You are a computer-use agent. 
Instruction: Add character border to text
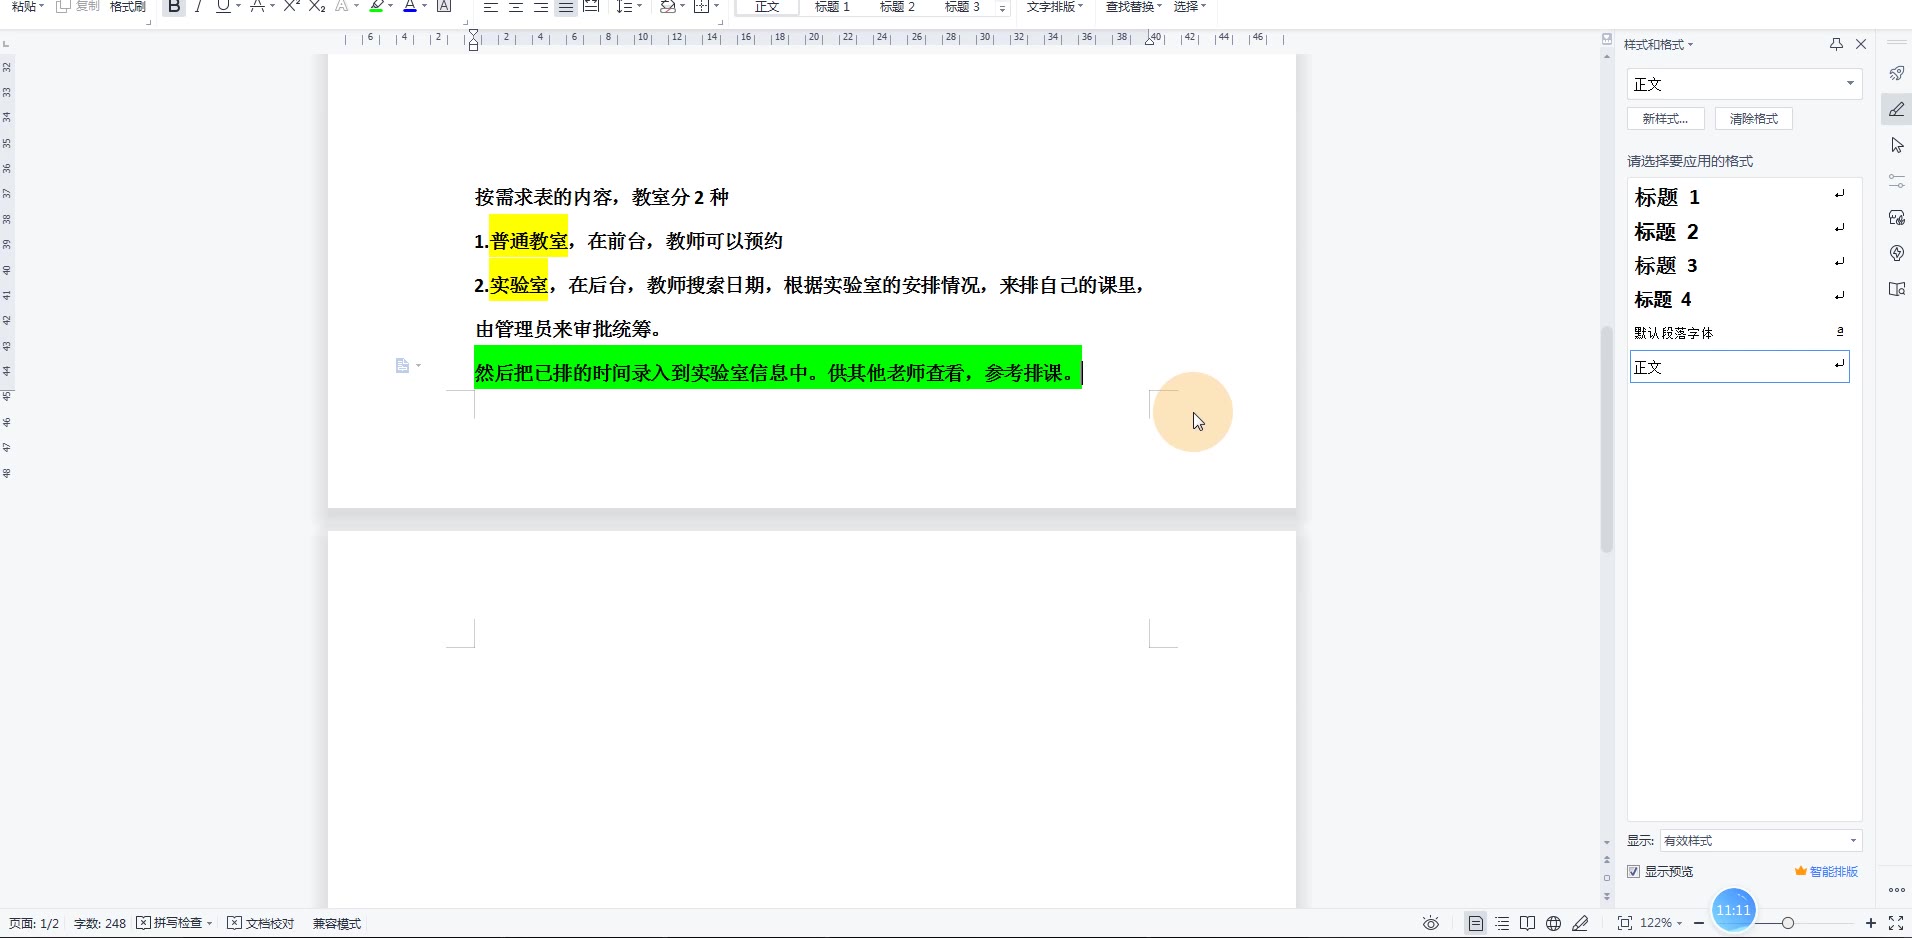[444, 6]
